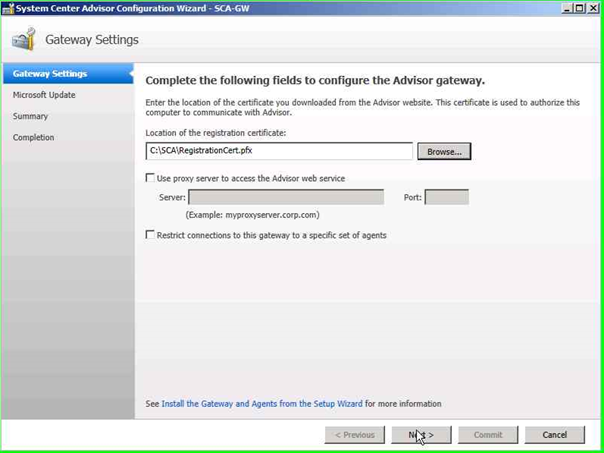Screen dimensions: 604x453
Task: Click the Previous button
Action: 355,435
